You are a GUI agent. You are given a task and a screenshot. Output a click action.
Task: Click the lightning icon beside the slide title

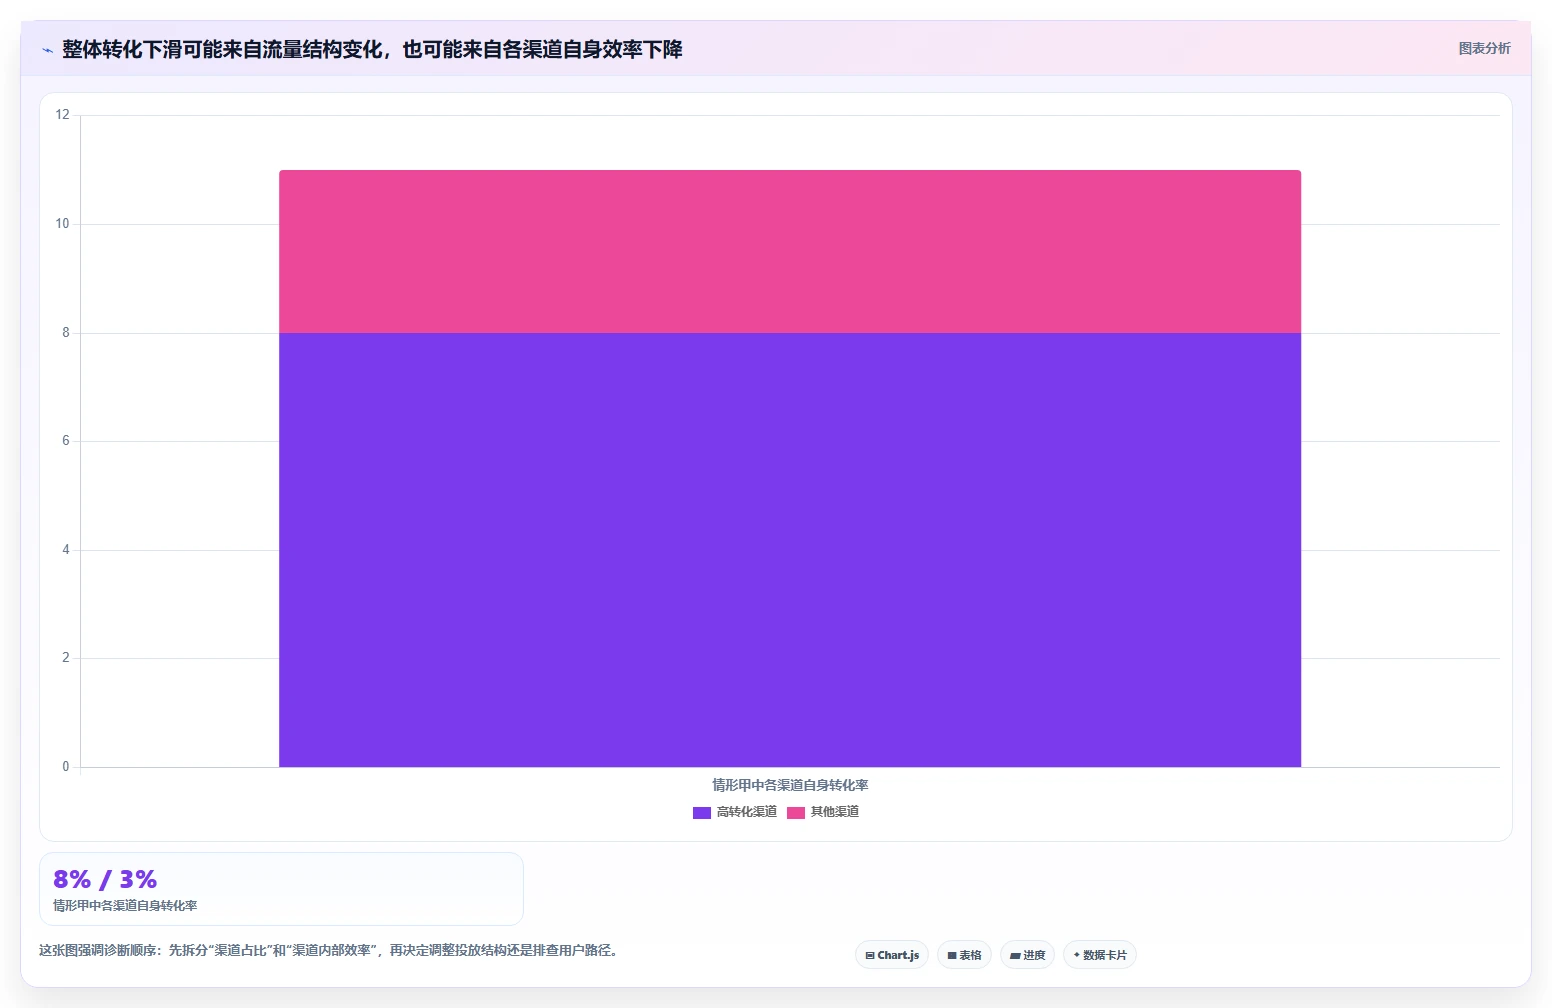pyautogui.click(x=47, y=50)
